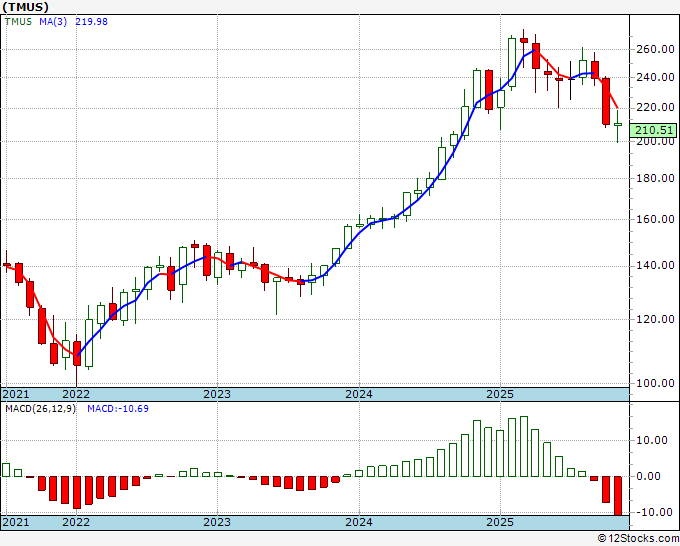Click 2023 on the MACD timeline

point(217,522)
